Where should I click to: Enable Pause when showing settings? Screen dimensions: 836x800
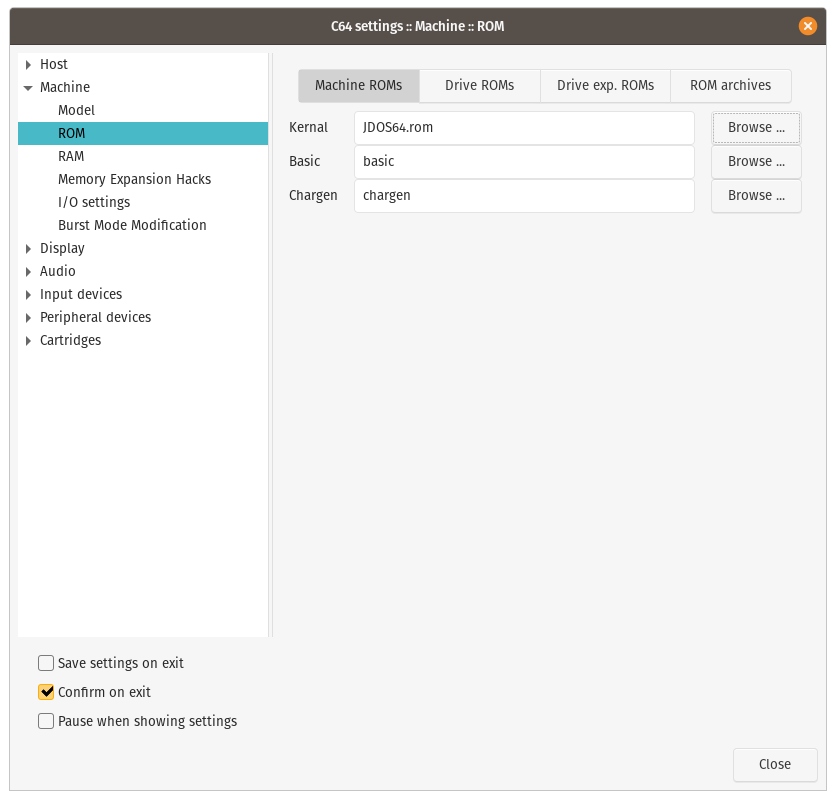46,721
